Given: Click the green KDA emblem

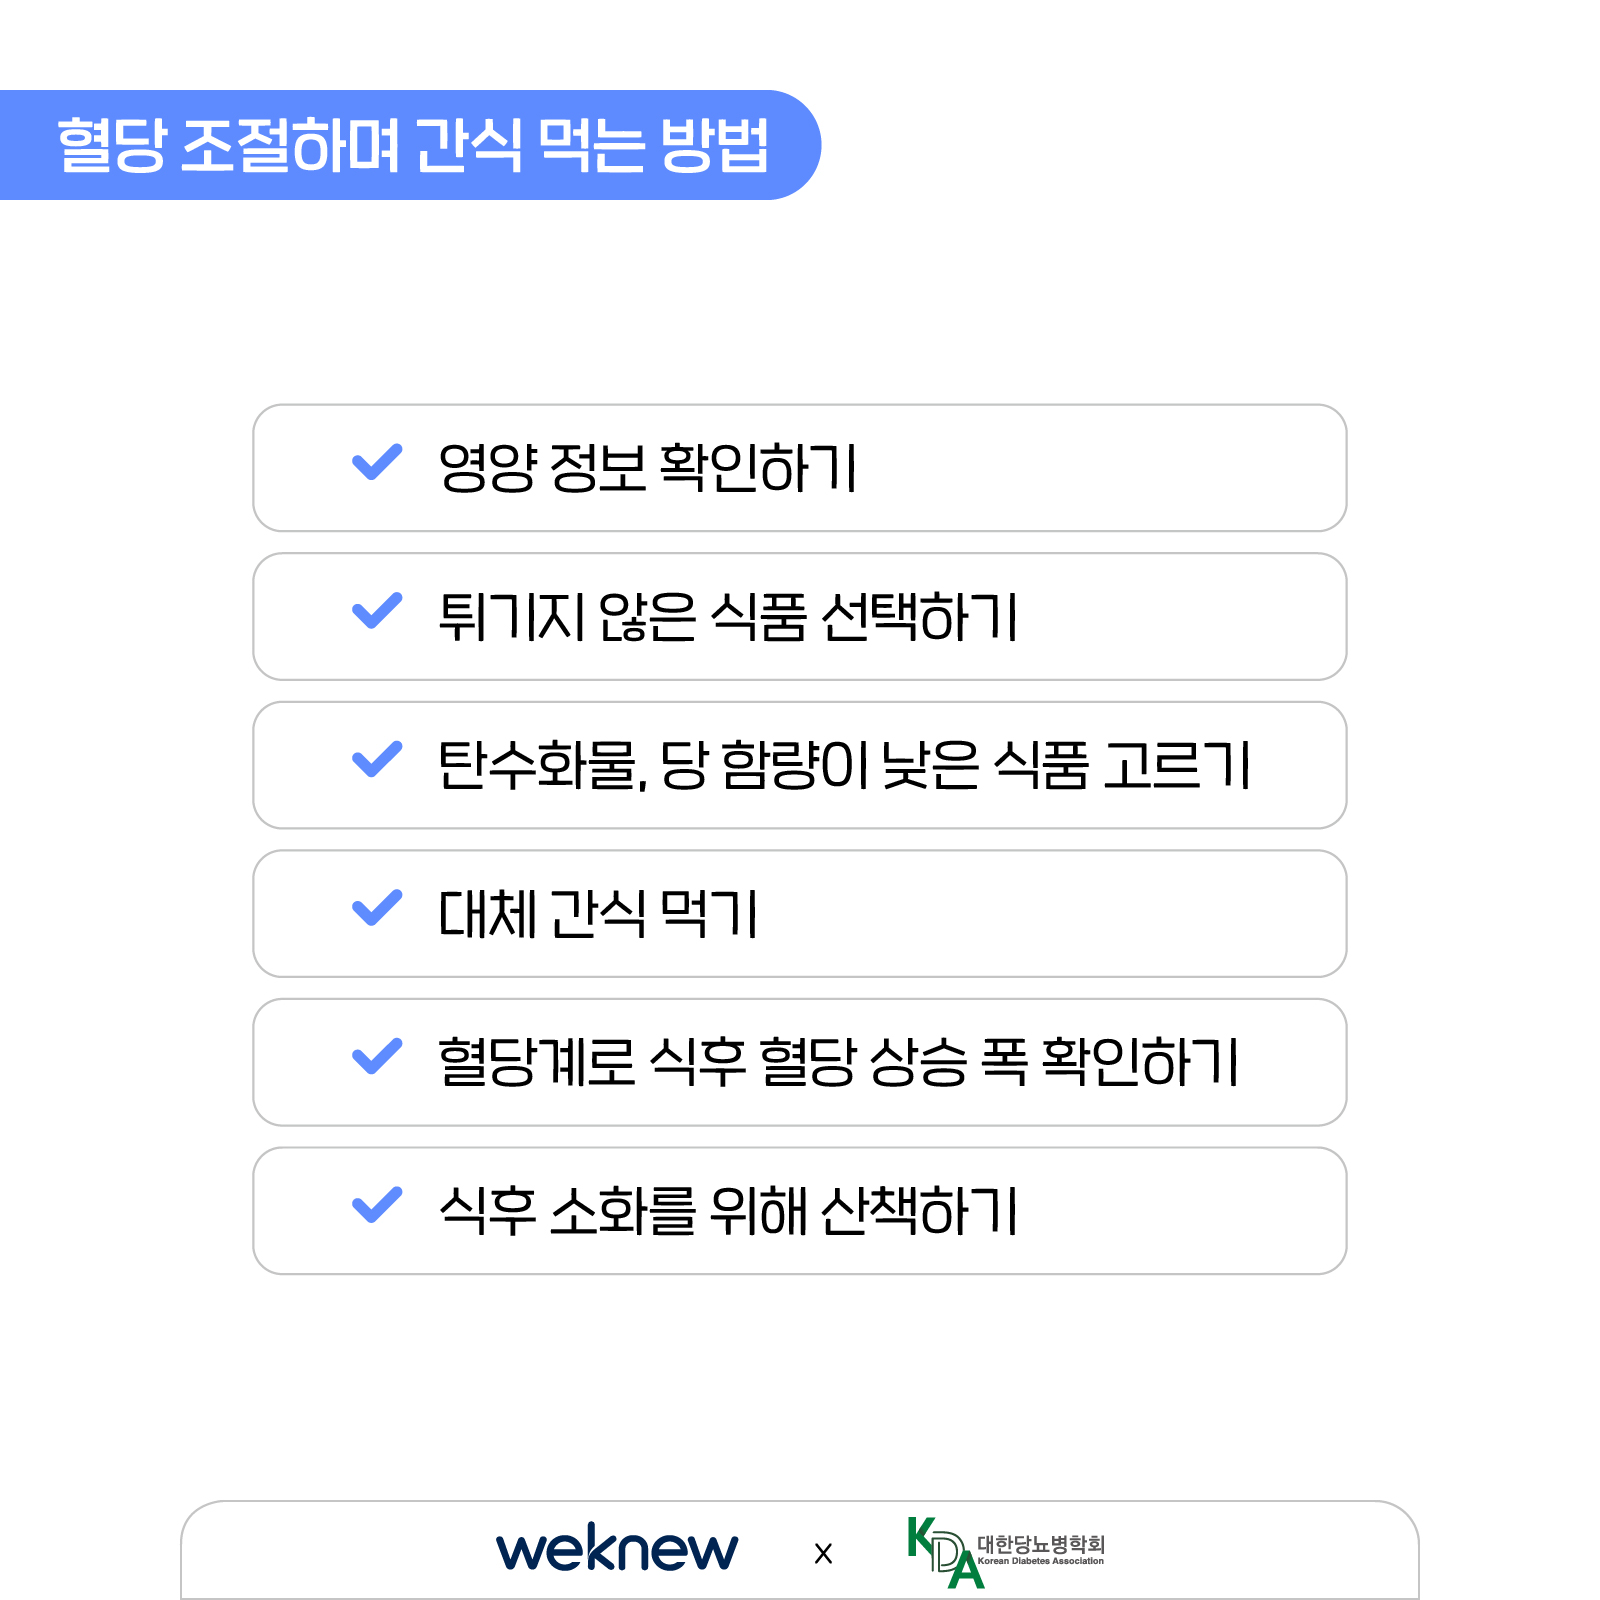Looking at the screenshot, I should pos(942,1553).
